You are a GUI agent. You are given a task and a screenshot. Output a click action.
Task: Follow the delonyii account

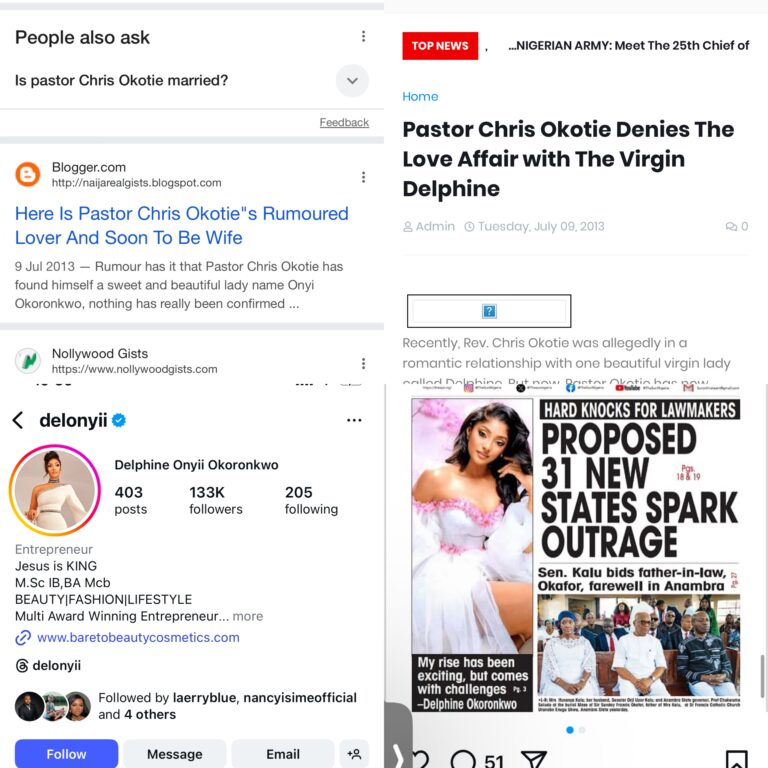point(66,754)
